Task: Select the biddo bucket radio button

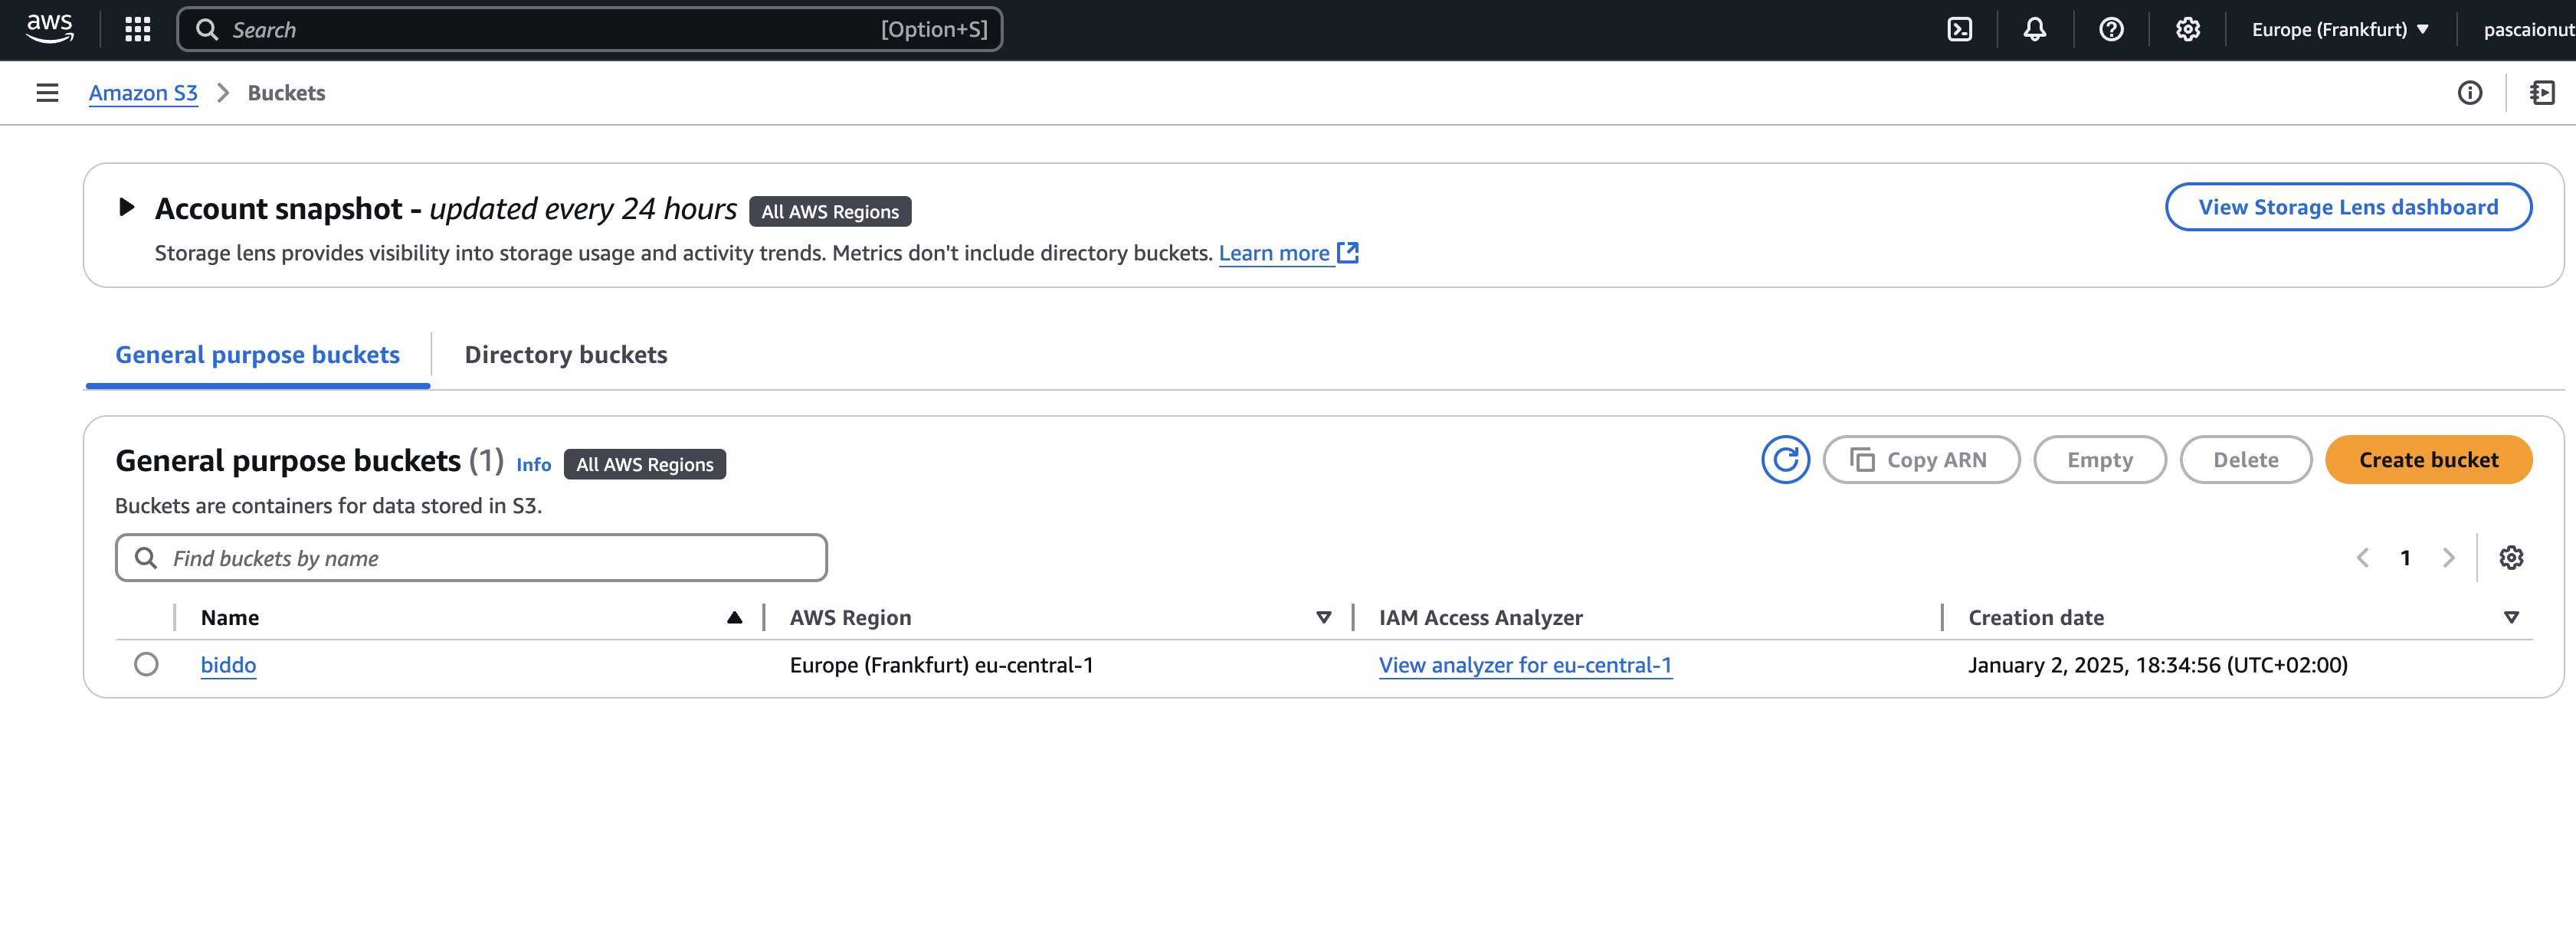Action: (x=146, y=664)
